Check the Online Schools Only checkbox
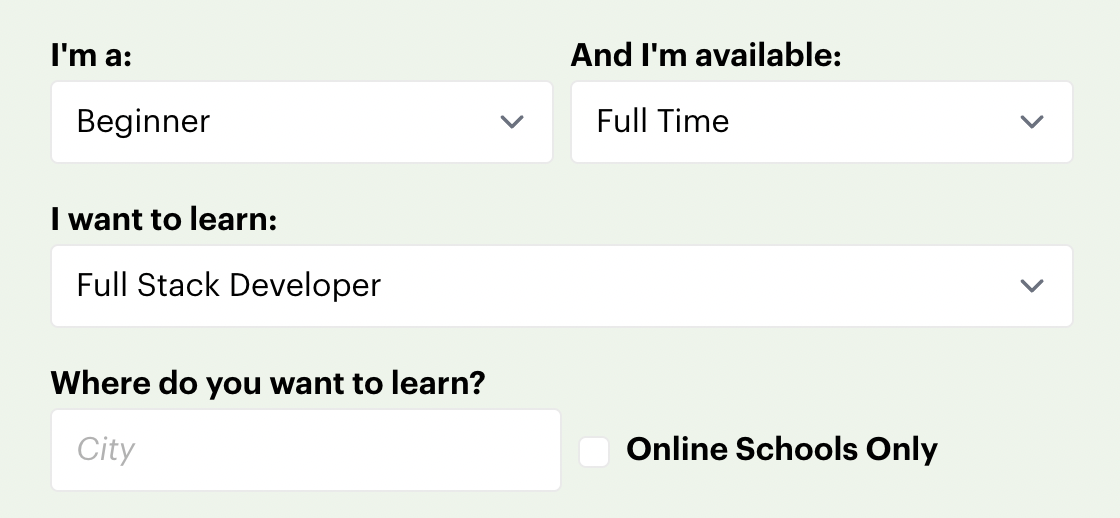Viewport: 1120px width, 518px height. [x=594, y=451]
